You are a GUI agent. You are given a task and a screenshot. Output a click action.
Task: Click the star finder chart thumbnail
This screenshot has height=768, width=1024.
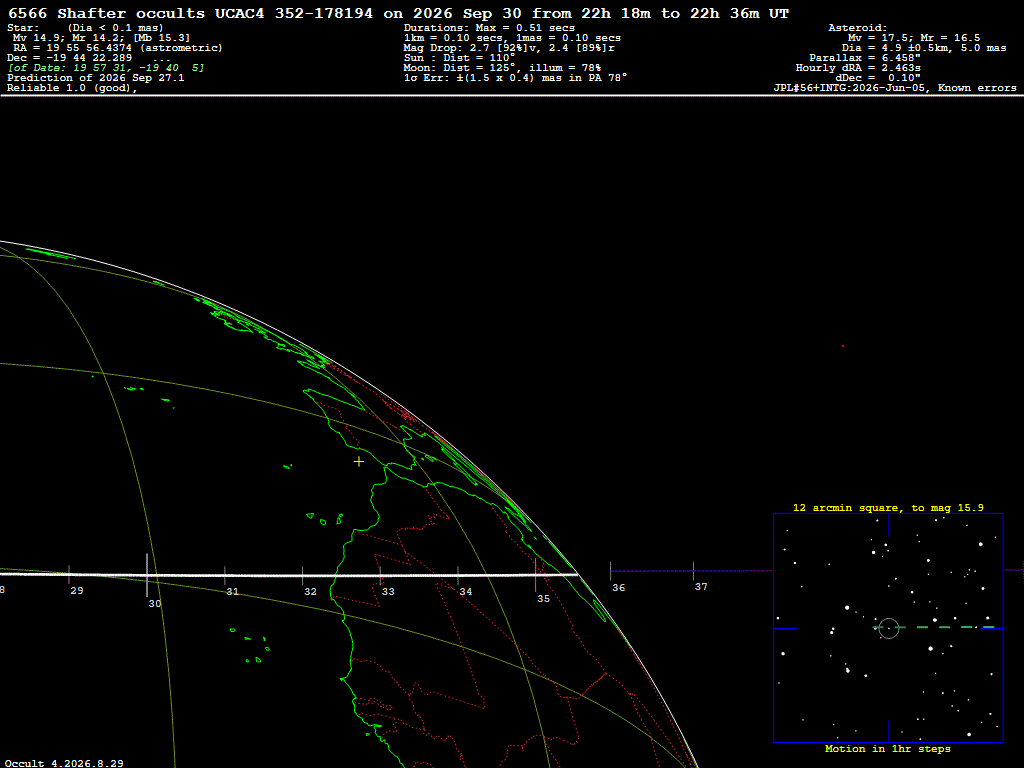point(888,628)
